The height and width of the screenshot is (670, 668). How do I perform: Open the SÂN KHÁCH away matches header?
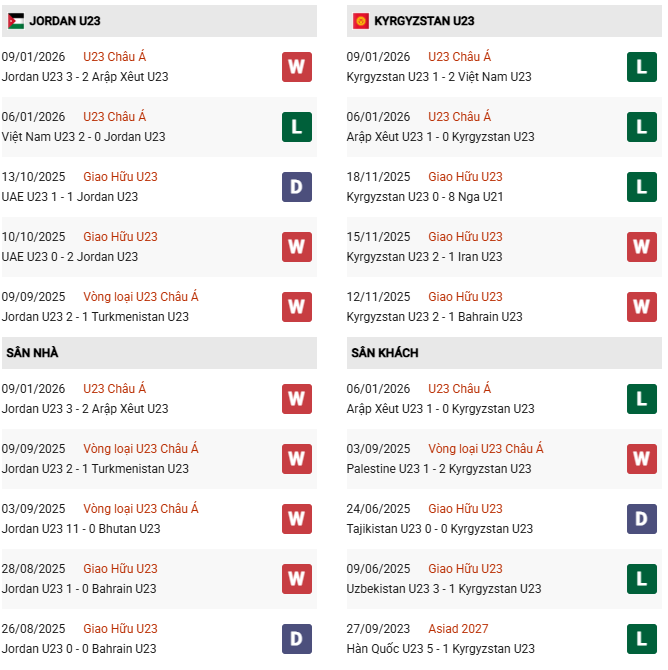[x=385, y=353]
